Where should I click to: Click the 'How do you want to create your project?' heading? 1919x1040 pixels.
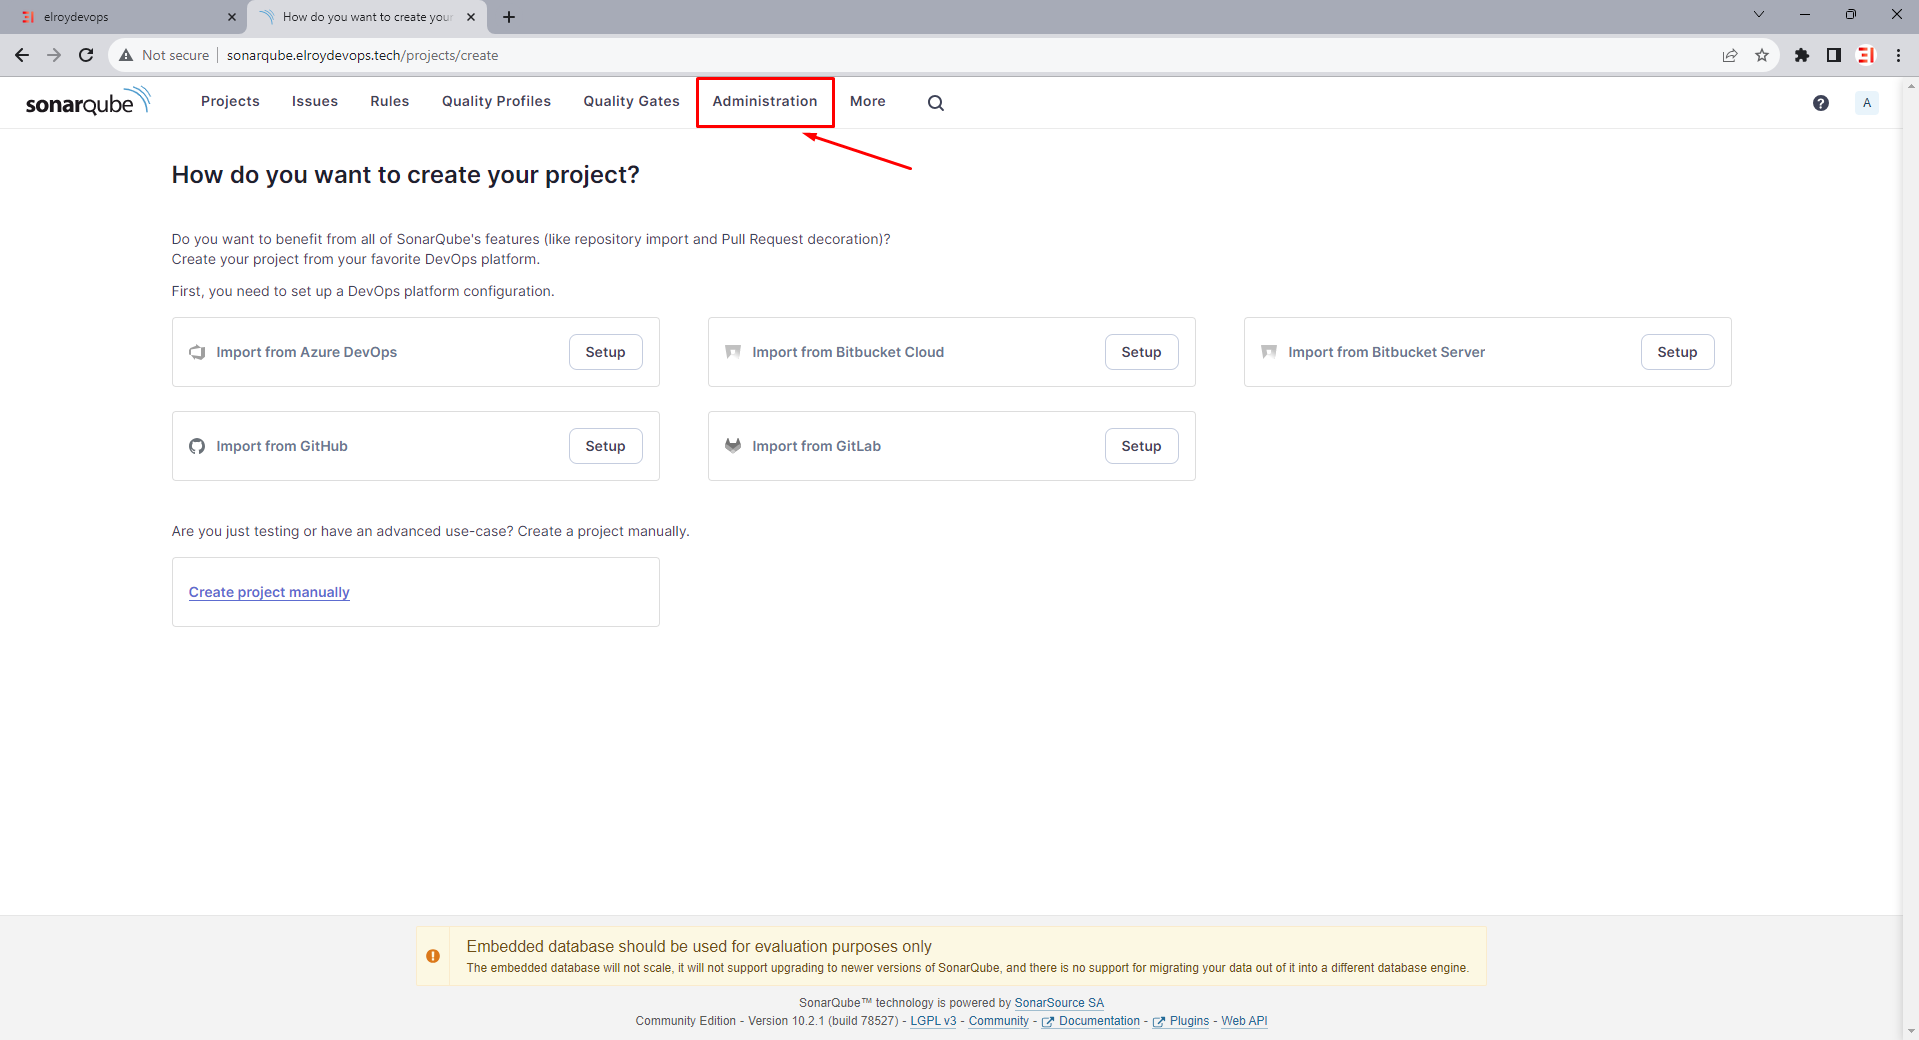pos(405,175)
